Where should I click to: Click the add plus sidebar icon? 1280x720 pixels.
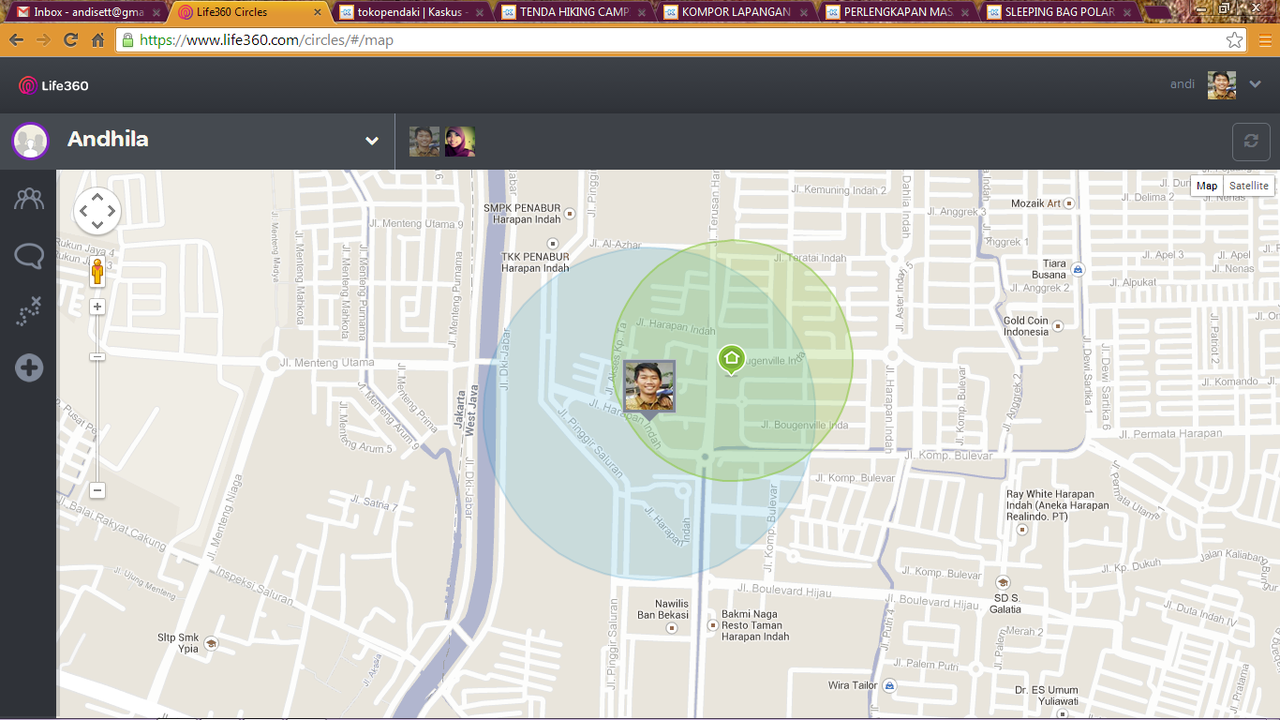[x=29, y=368]
